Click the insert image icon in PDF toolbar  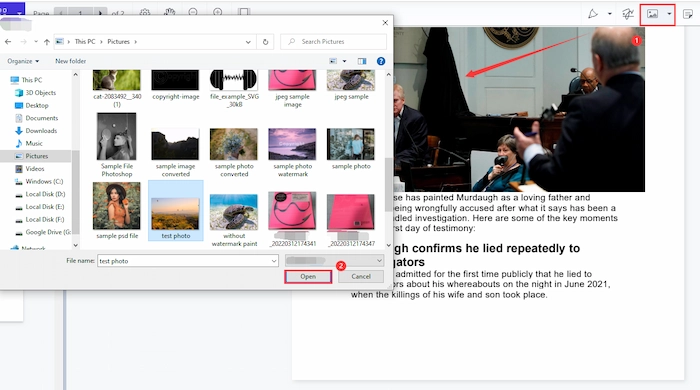[x=652, y=14]
